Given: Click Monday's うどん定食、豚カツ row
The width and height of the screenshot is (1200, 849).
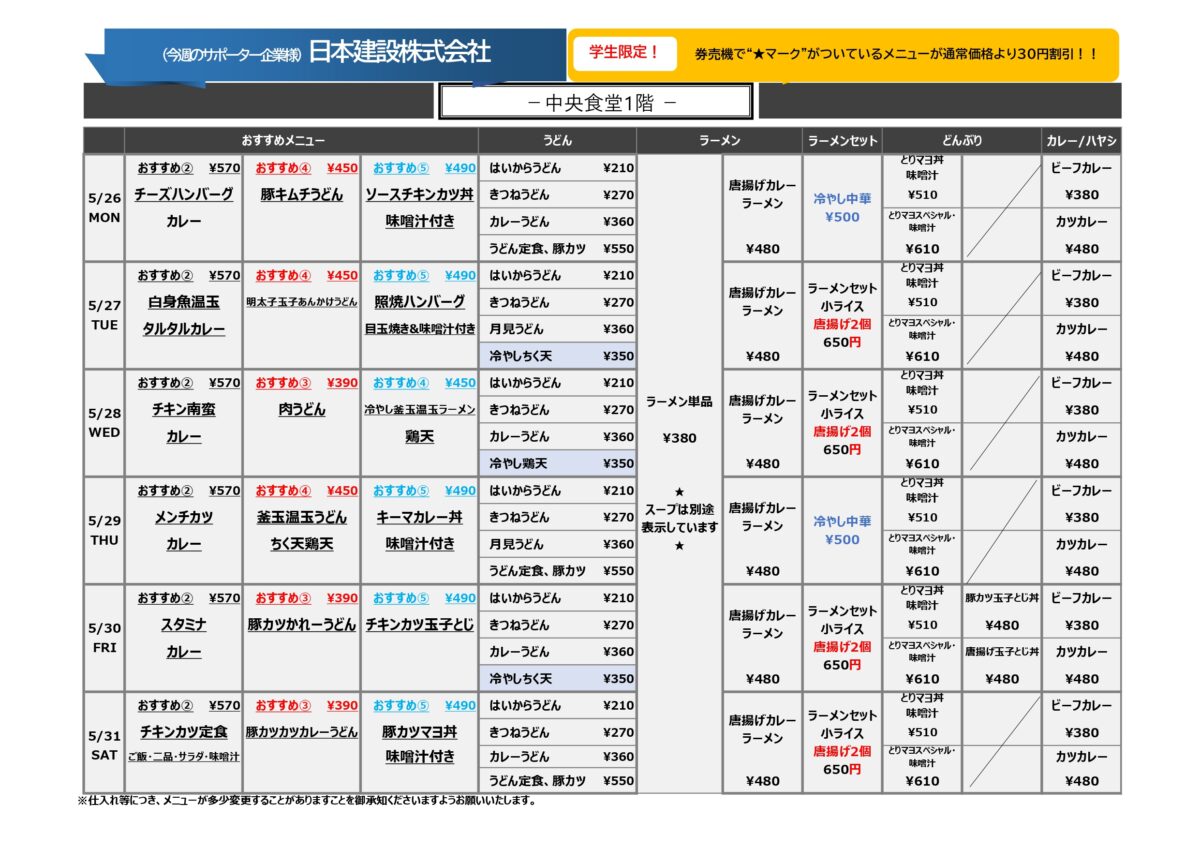Looking at the screenshot, I should click(x=558, y=248).
